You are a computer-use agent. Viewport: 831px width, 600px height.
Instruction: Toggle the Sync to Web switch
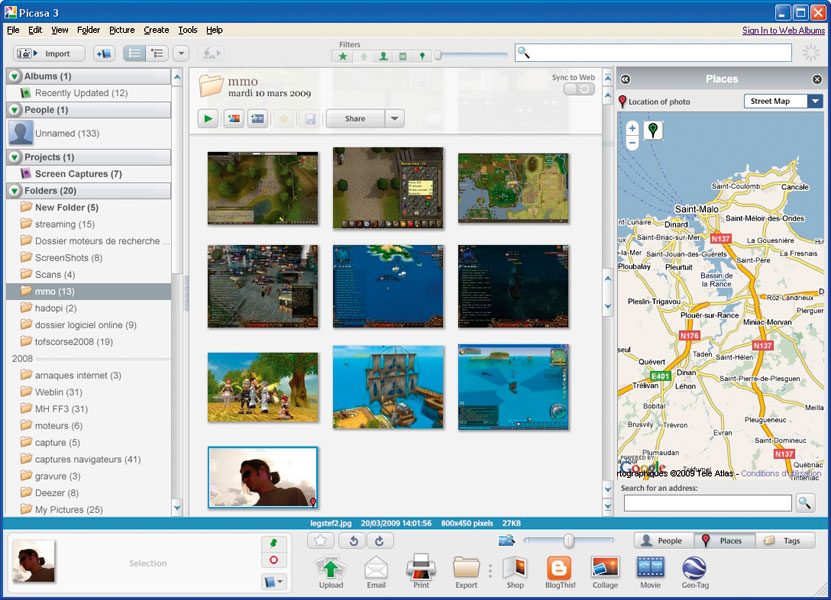(x=579, y=89)
